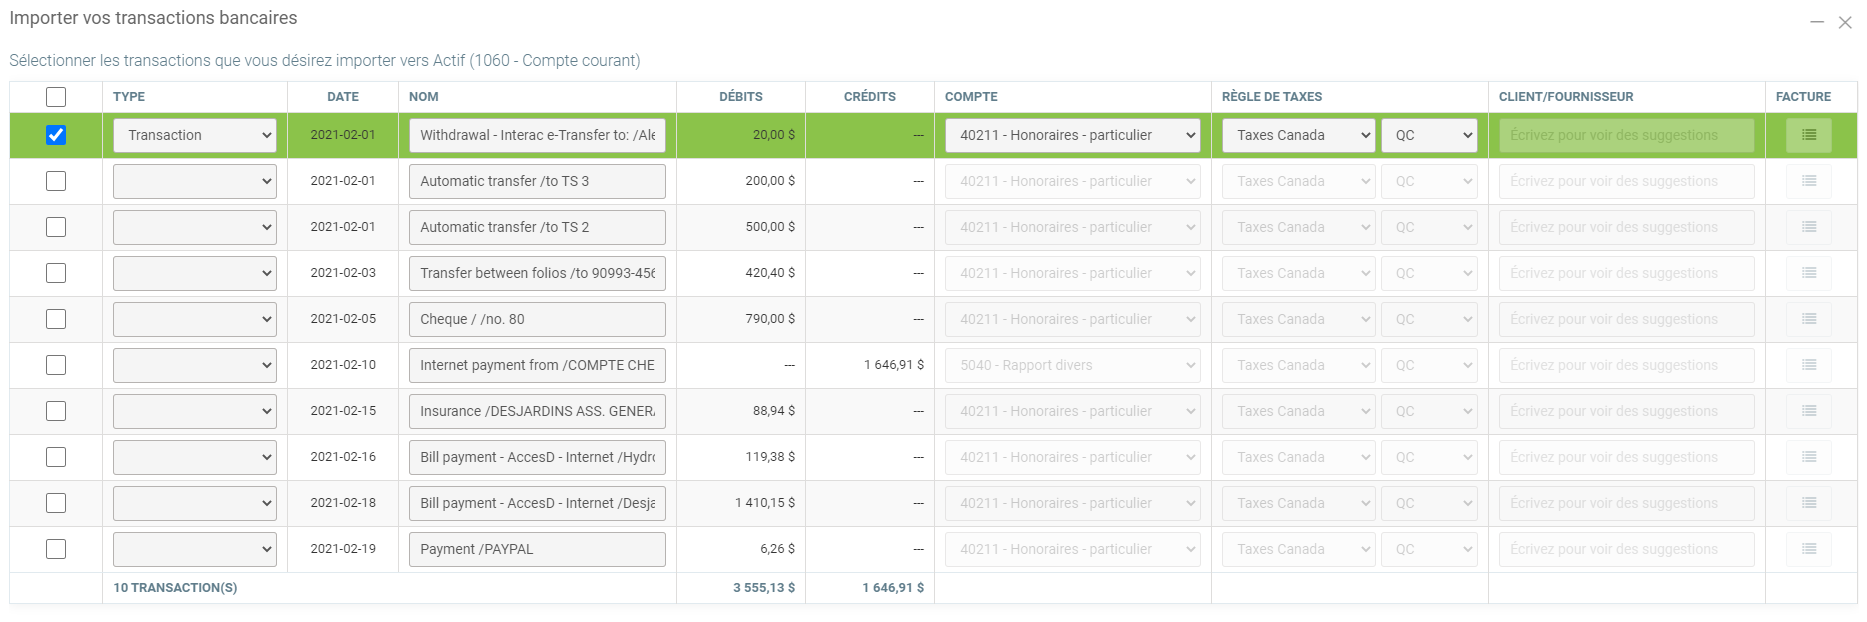This screenshot has height=622, width=1867.
Task: Check the select-all checkbox in header
Action: tap(56, 97)
